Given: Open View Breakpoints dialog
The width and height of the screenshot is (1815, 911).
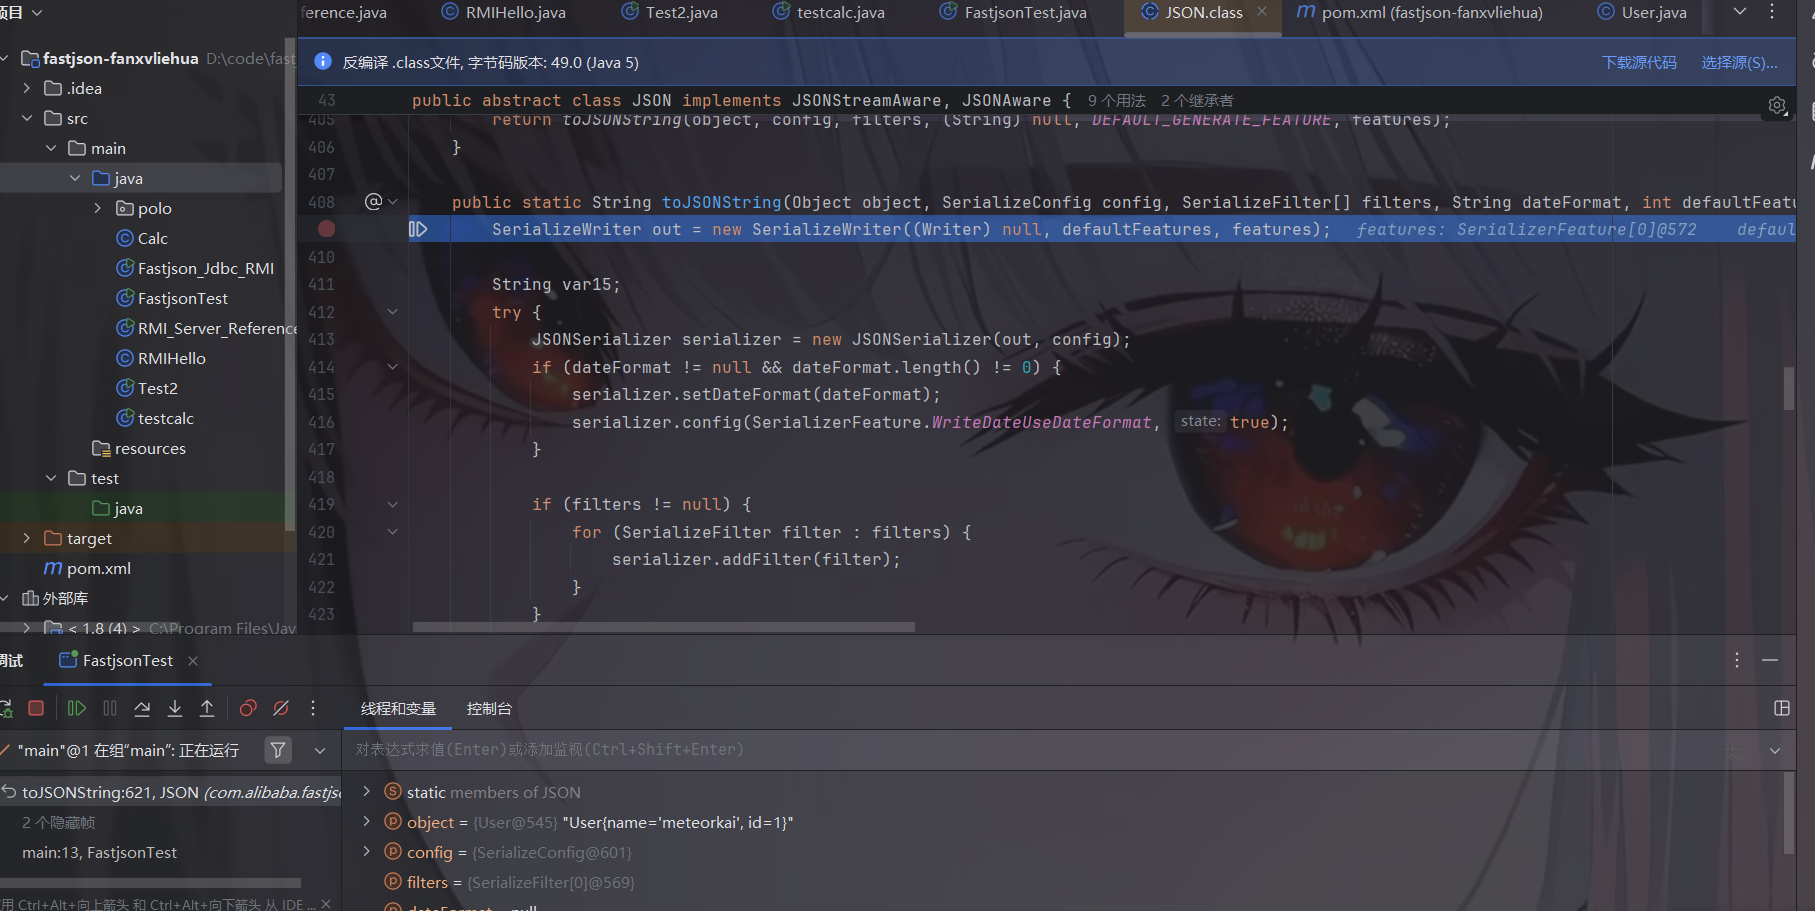Looking at the screenshot, I should (248, 708).
